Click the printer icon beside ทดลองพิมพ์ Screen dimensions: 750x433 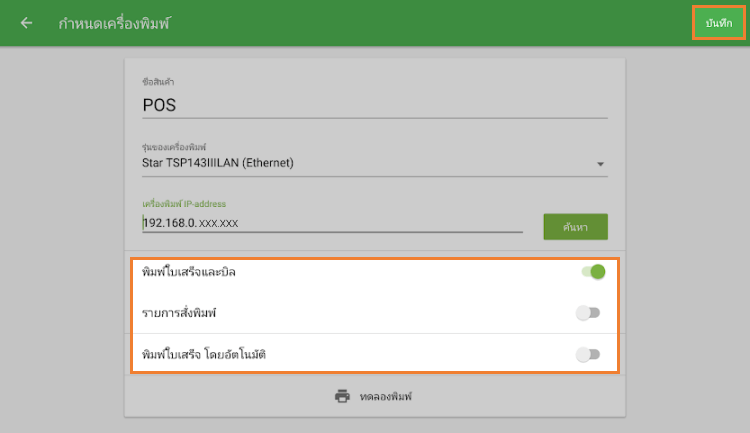coord(342,396)
